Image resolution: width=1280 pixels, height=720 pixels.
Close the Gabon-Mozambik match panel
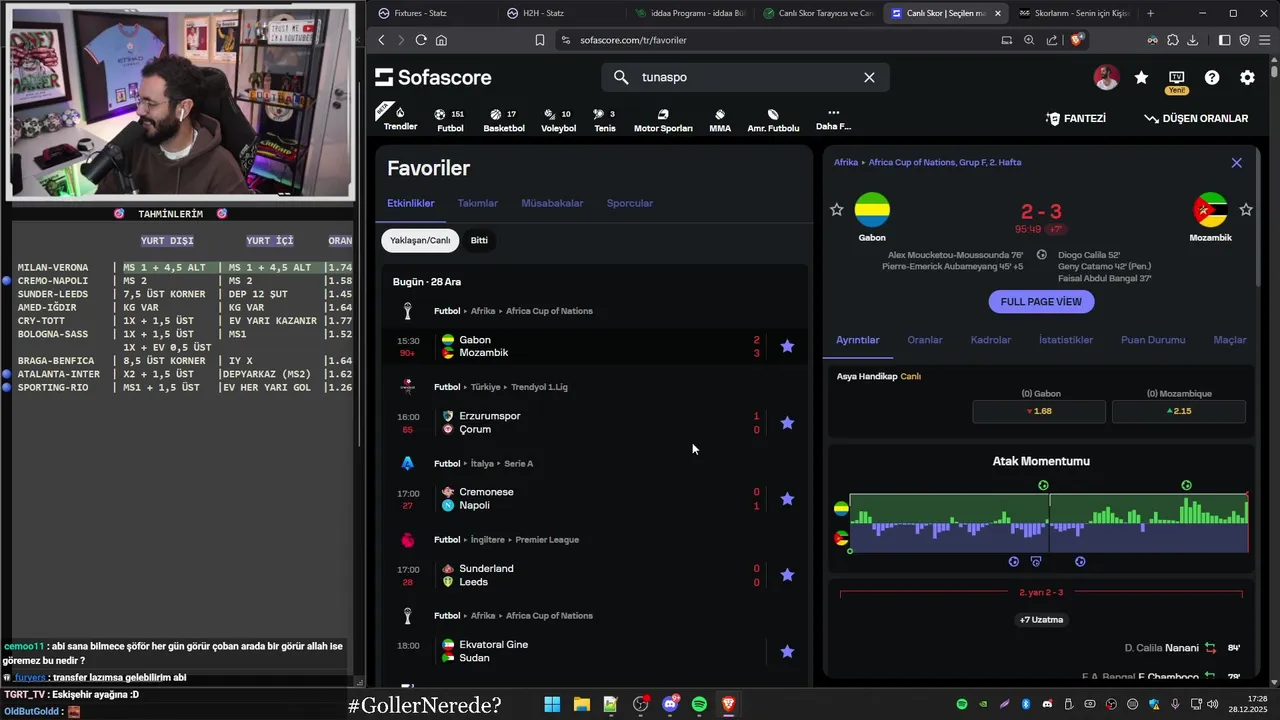click(x=1236, y=163)
